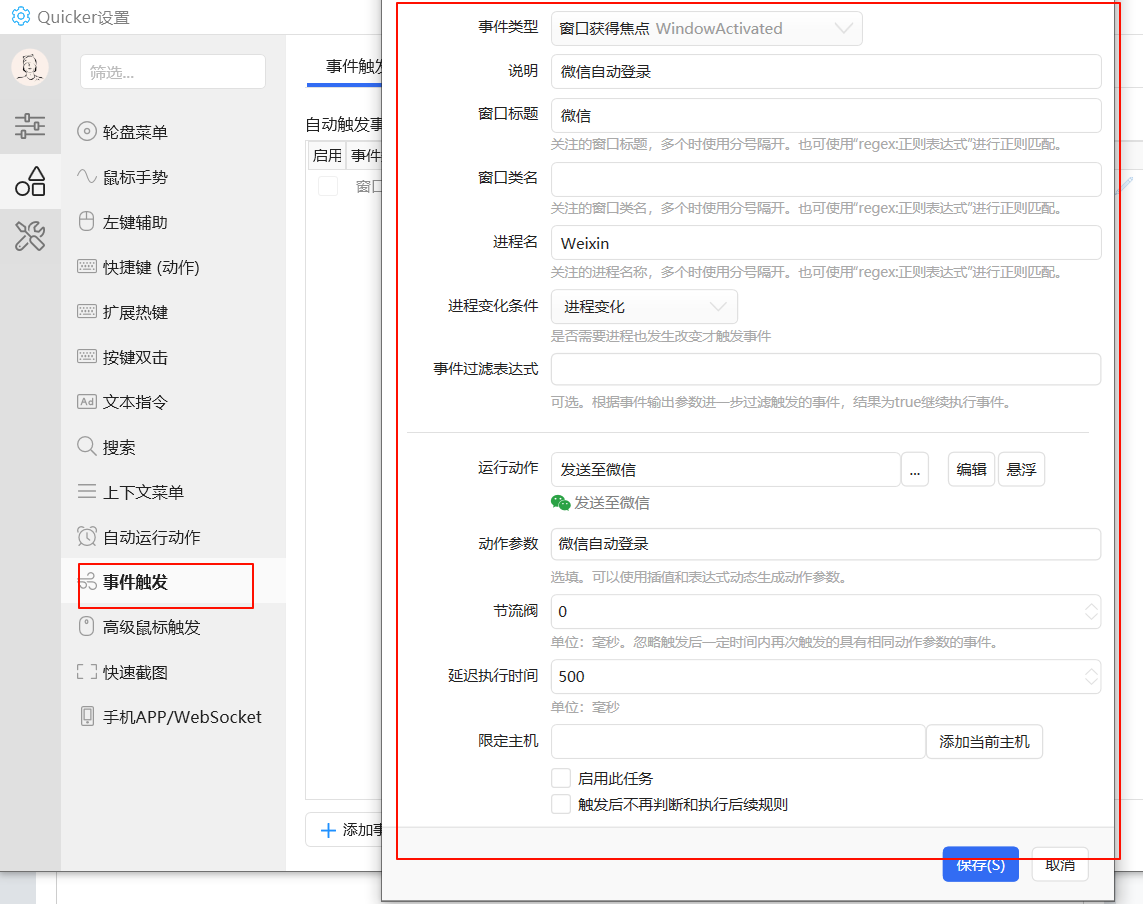
Task: Click the 自动运行动作 clock icon
Action: [87, 537]
